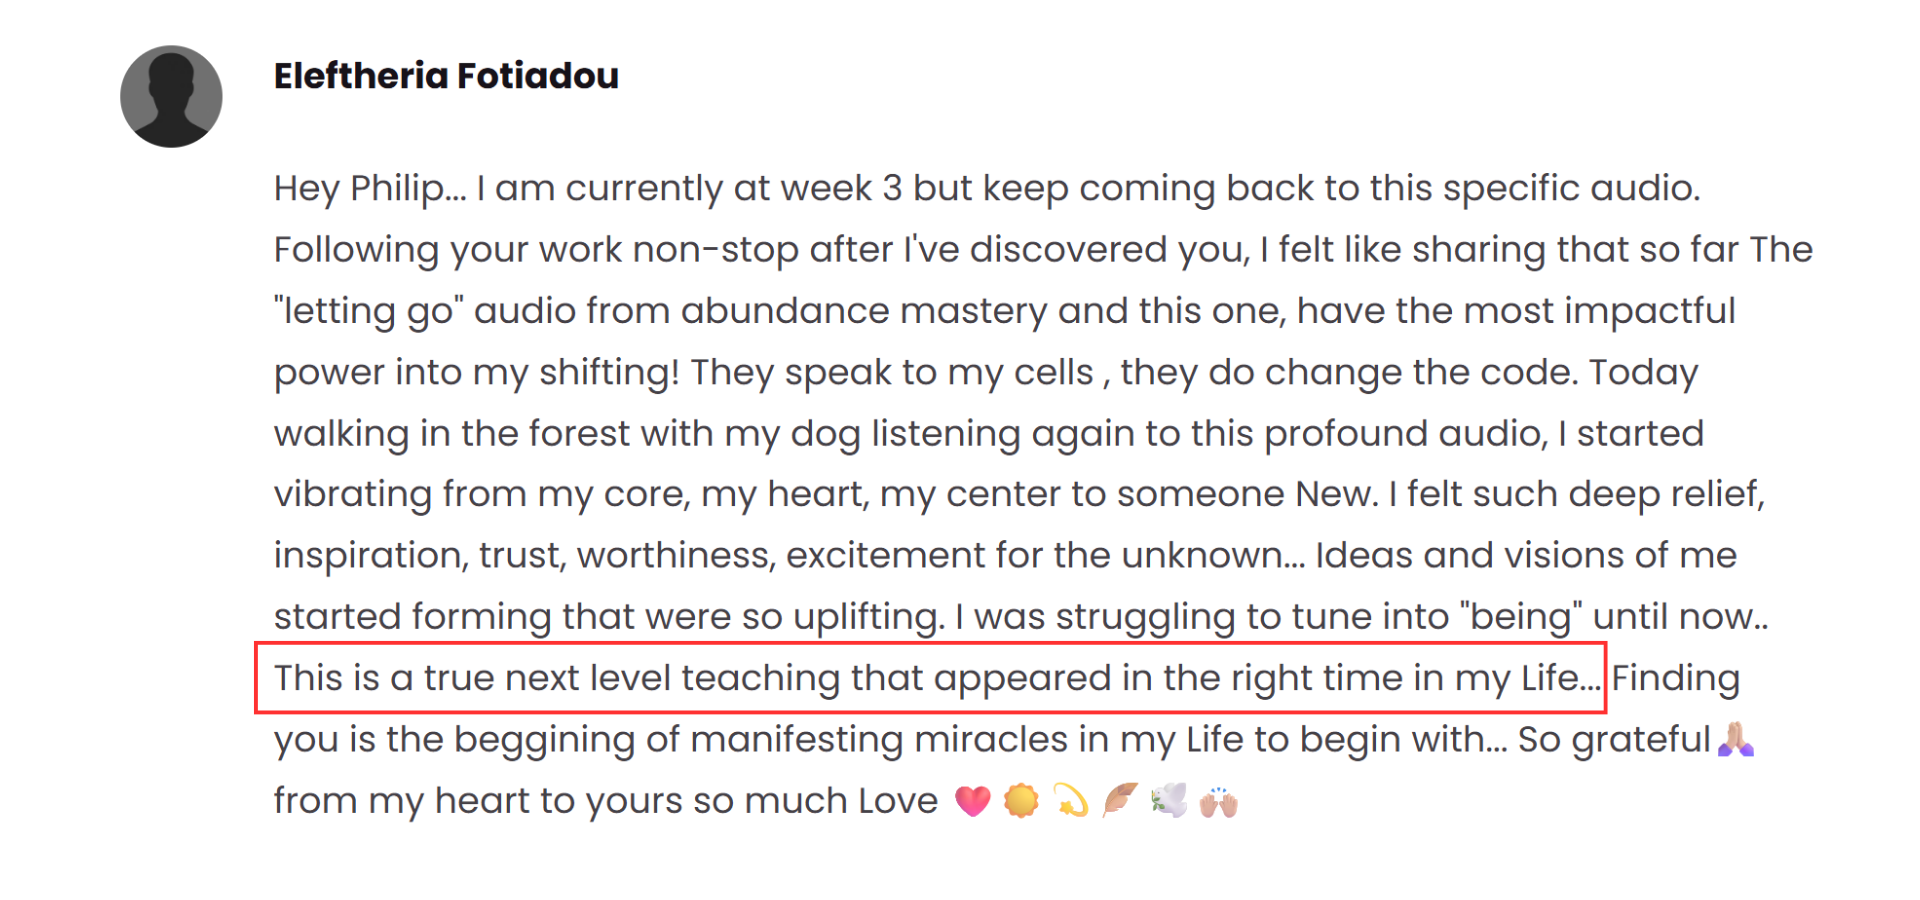Click the quoted phrase "letting go"
Screen dimensions: 1920x900
point(369,311)
